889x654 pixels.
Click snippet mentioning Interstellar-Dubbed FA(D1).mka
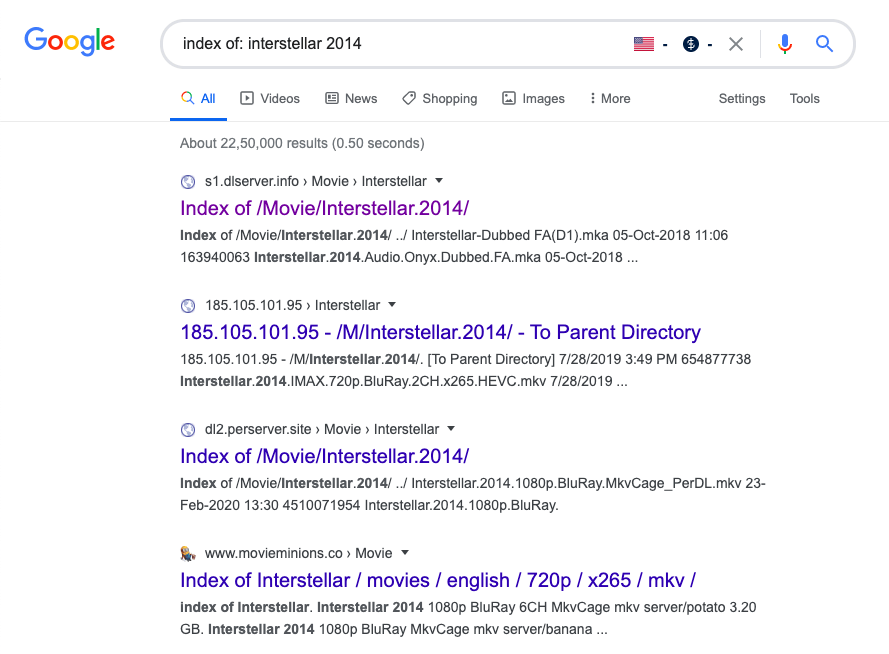(x=454, y=246)
